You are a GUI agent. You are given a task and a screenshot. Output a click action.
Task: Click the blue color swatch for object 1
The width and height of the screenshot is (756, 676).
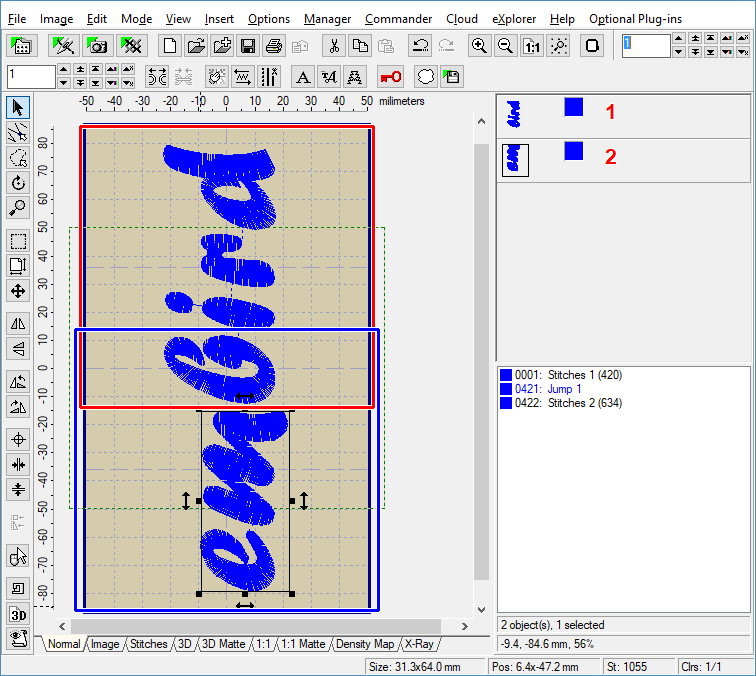(x=573, y=107)
